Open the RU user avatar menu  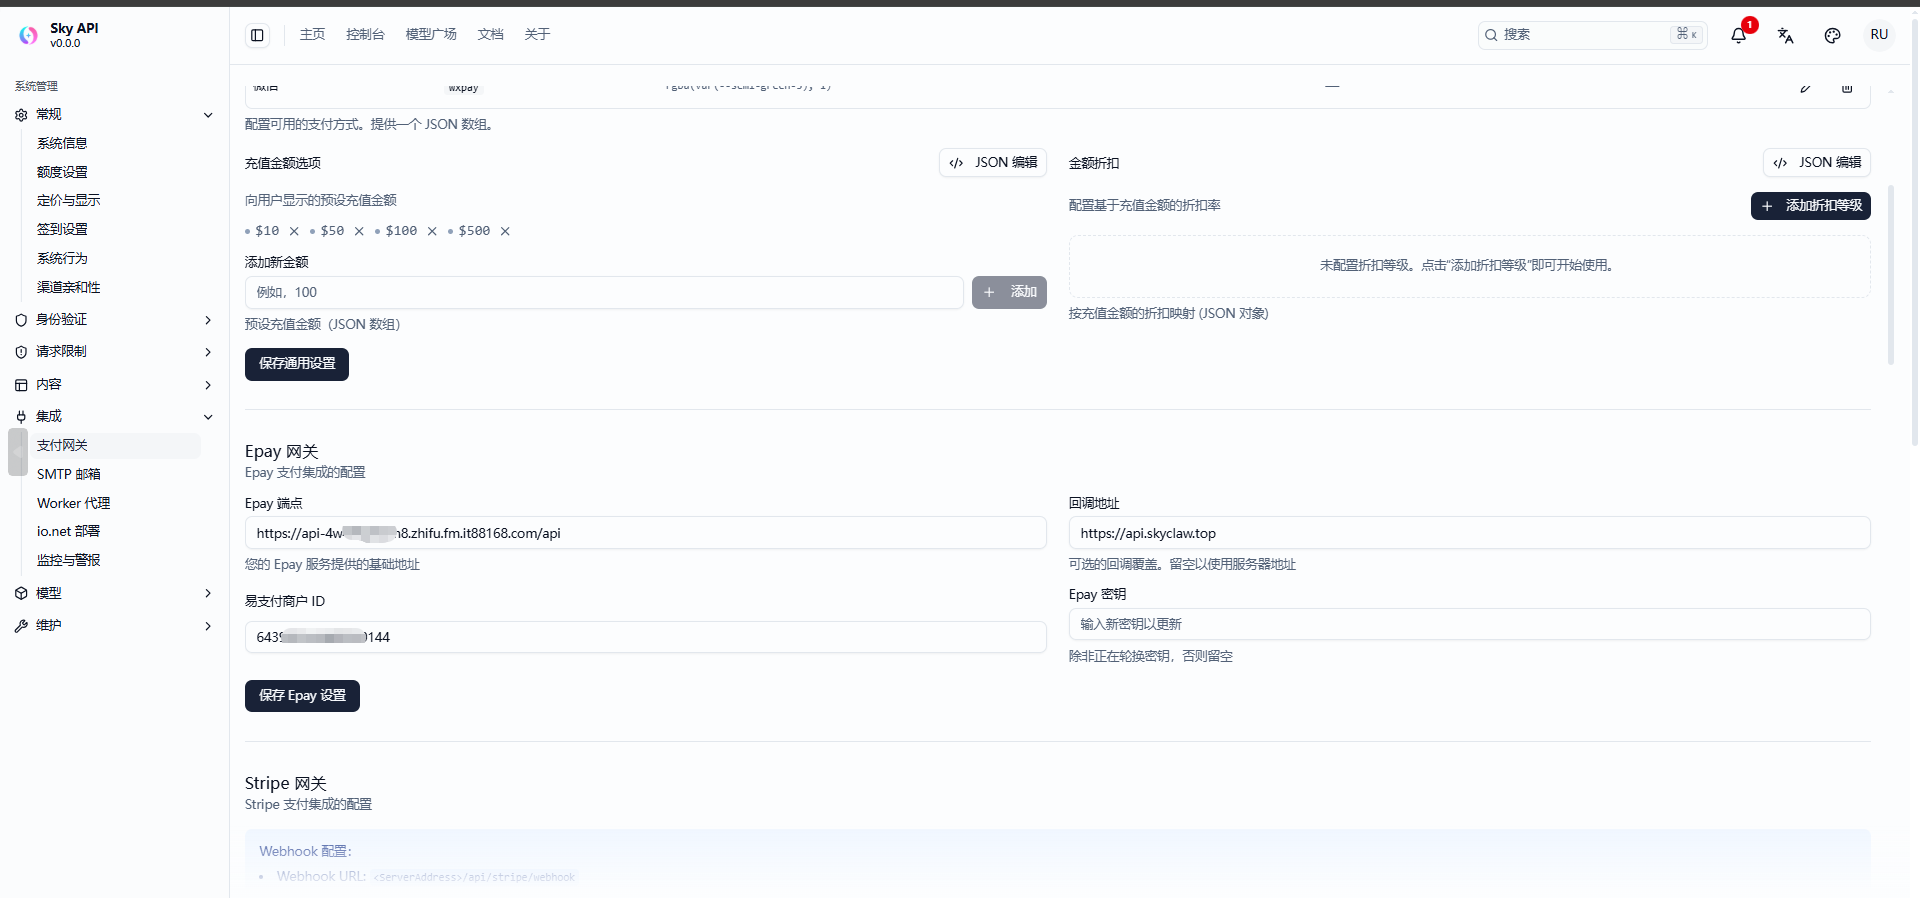pos(1879,35)
